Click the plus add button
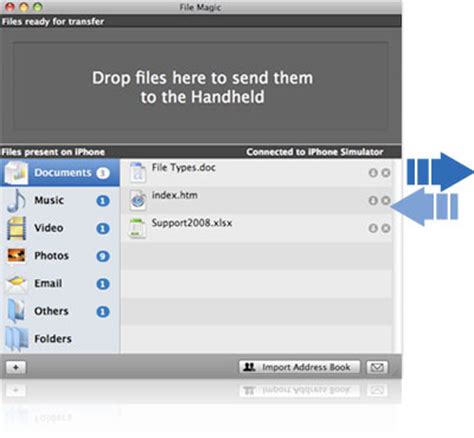This screenshot has height=438, width=474. point(16,367)
